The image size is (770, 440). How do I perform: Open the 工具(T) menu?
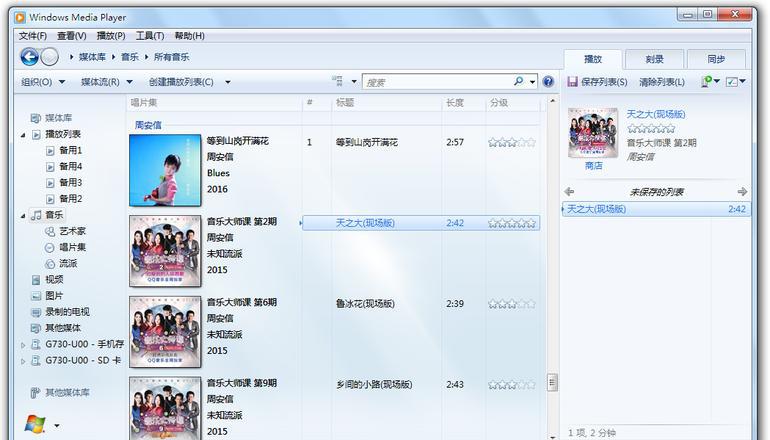tap(150, 36)
